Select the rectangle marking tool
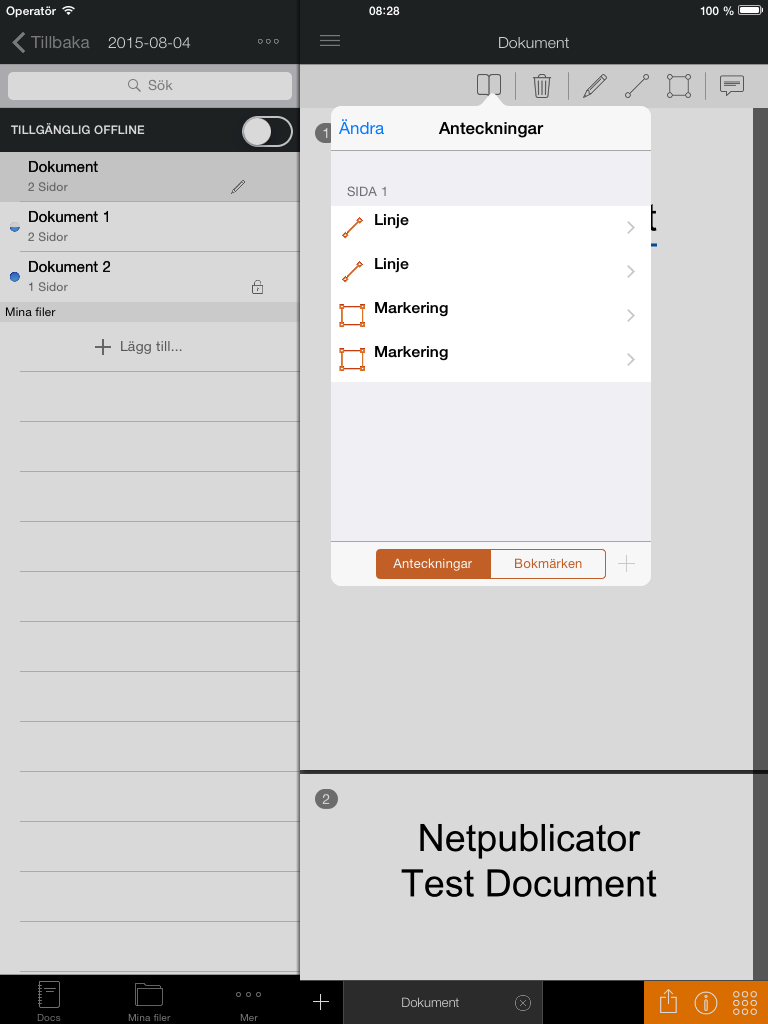Image resolution: width=768 pixels, height=1024 pixels. pyautogui.click(x=679, y=86)
